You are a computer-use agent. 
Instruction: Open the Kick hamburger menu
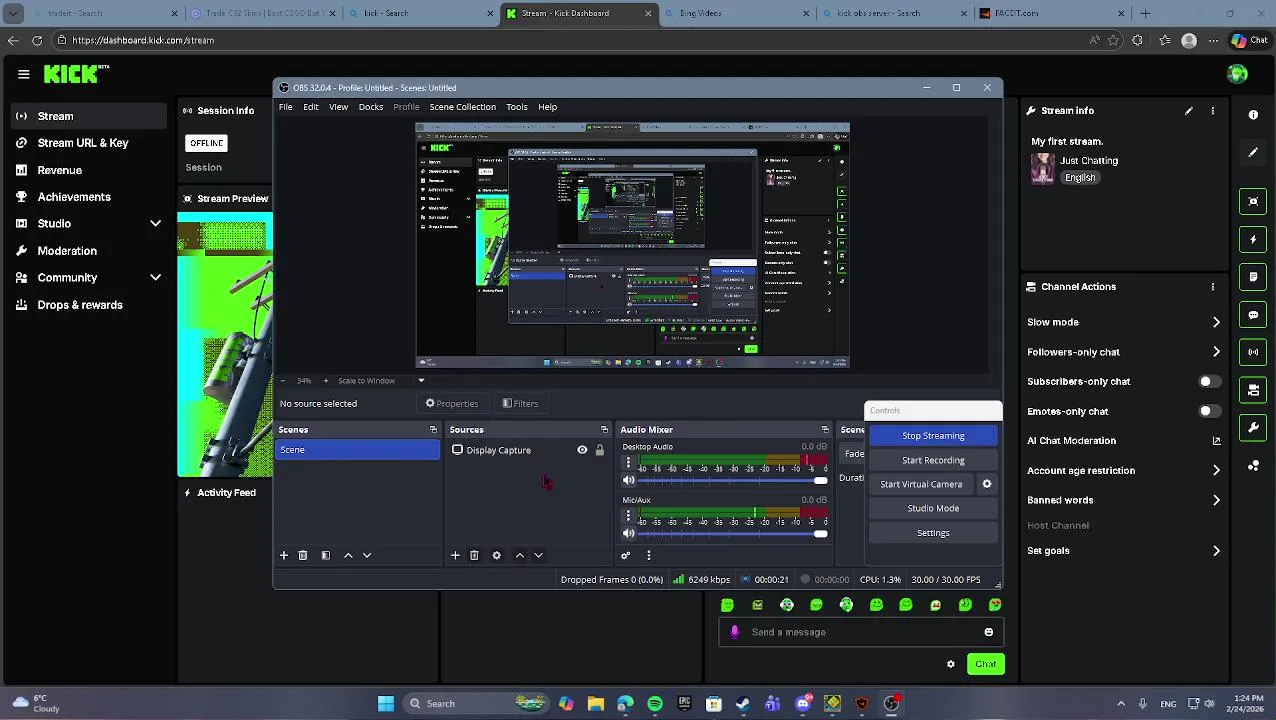tap(23, 74)
